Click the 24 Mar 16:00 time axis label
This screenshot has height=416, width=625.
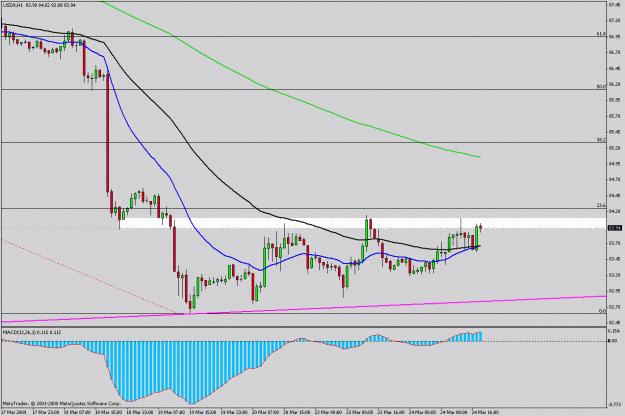coord(485,412)
